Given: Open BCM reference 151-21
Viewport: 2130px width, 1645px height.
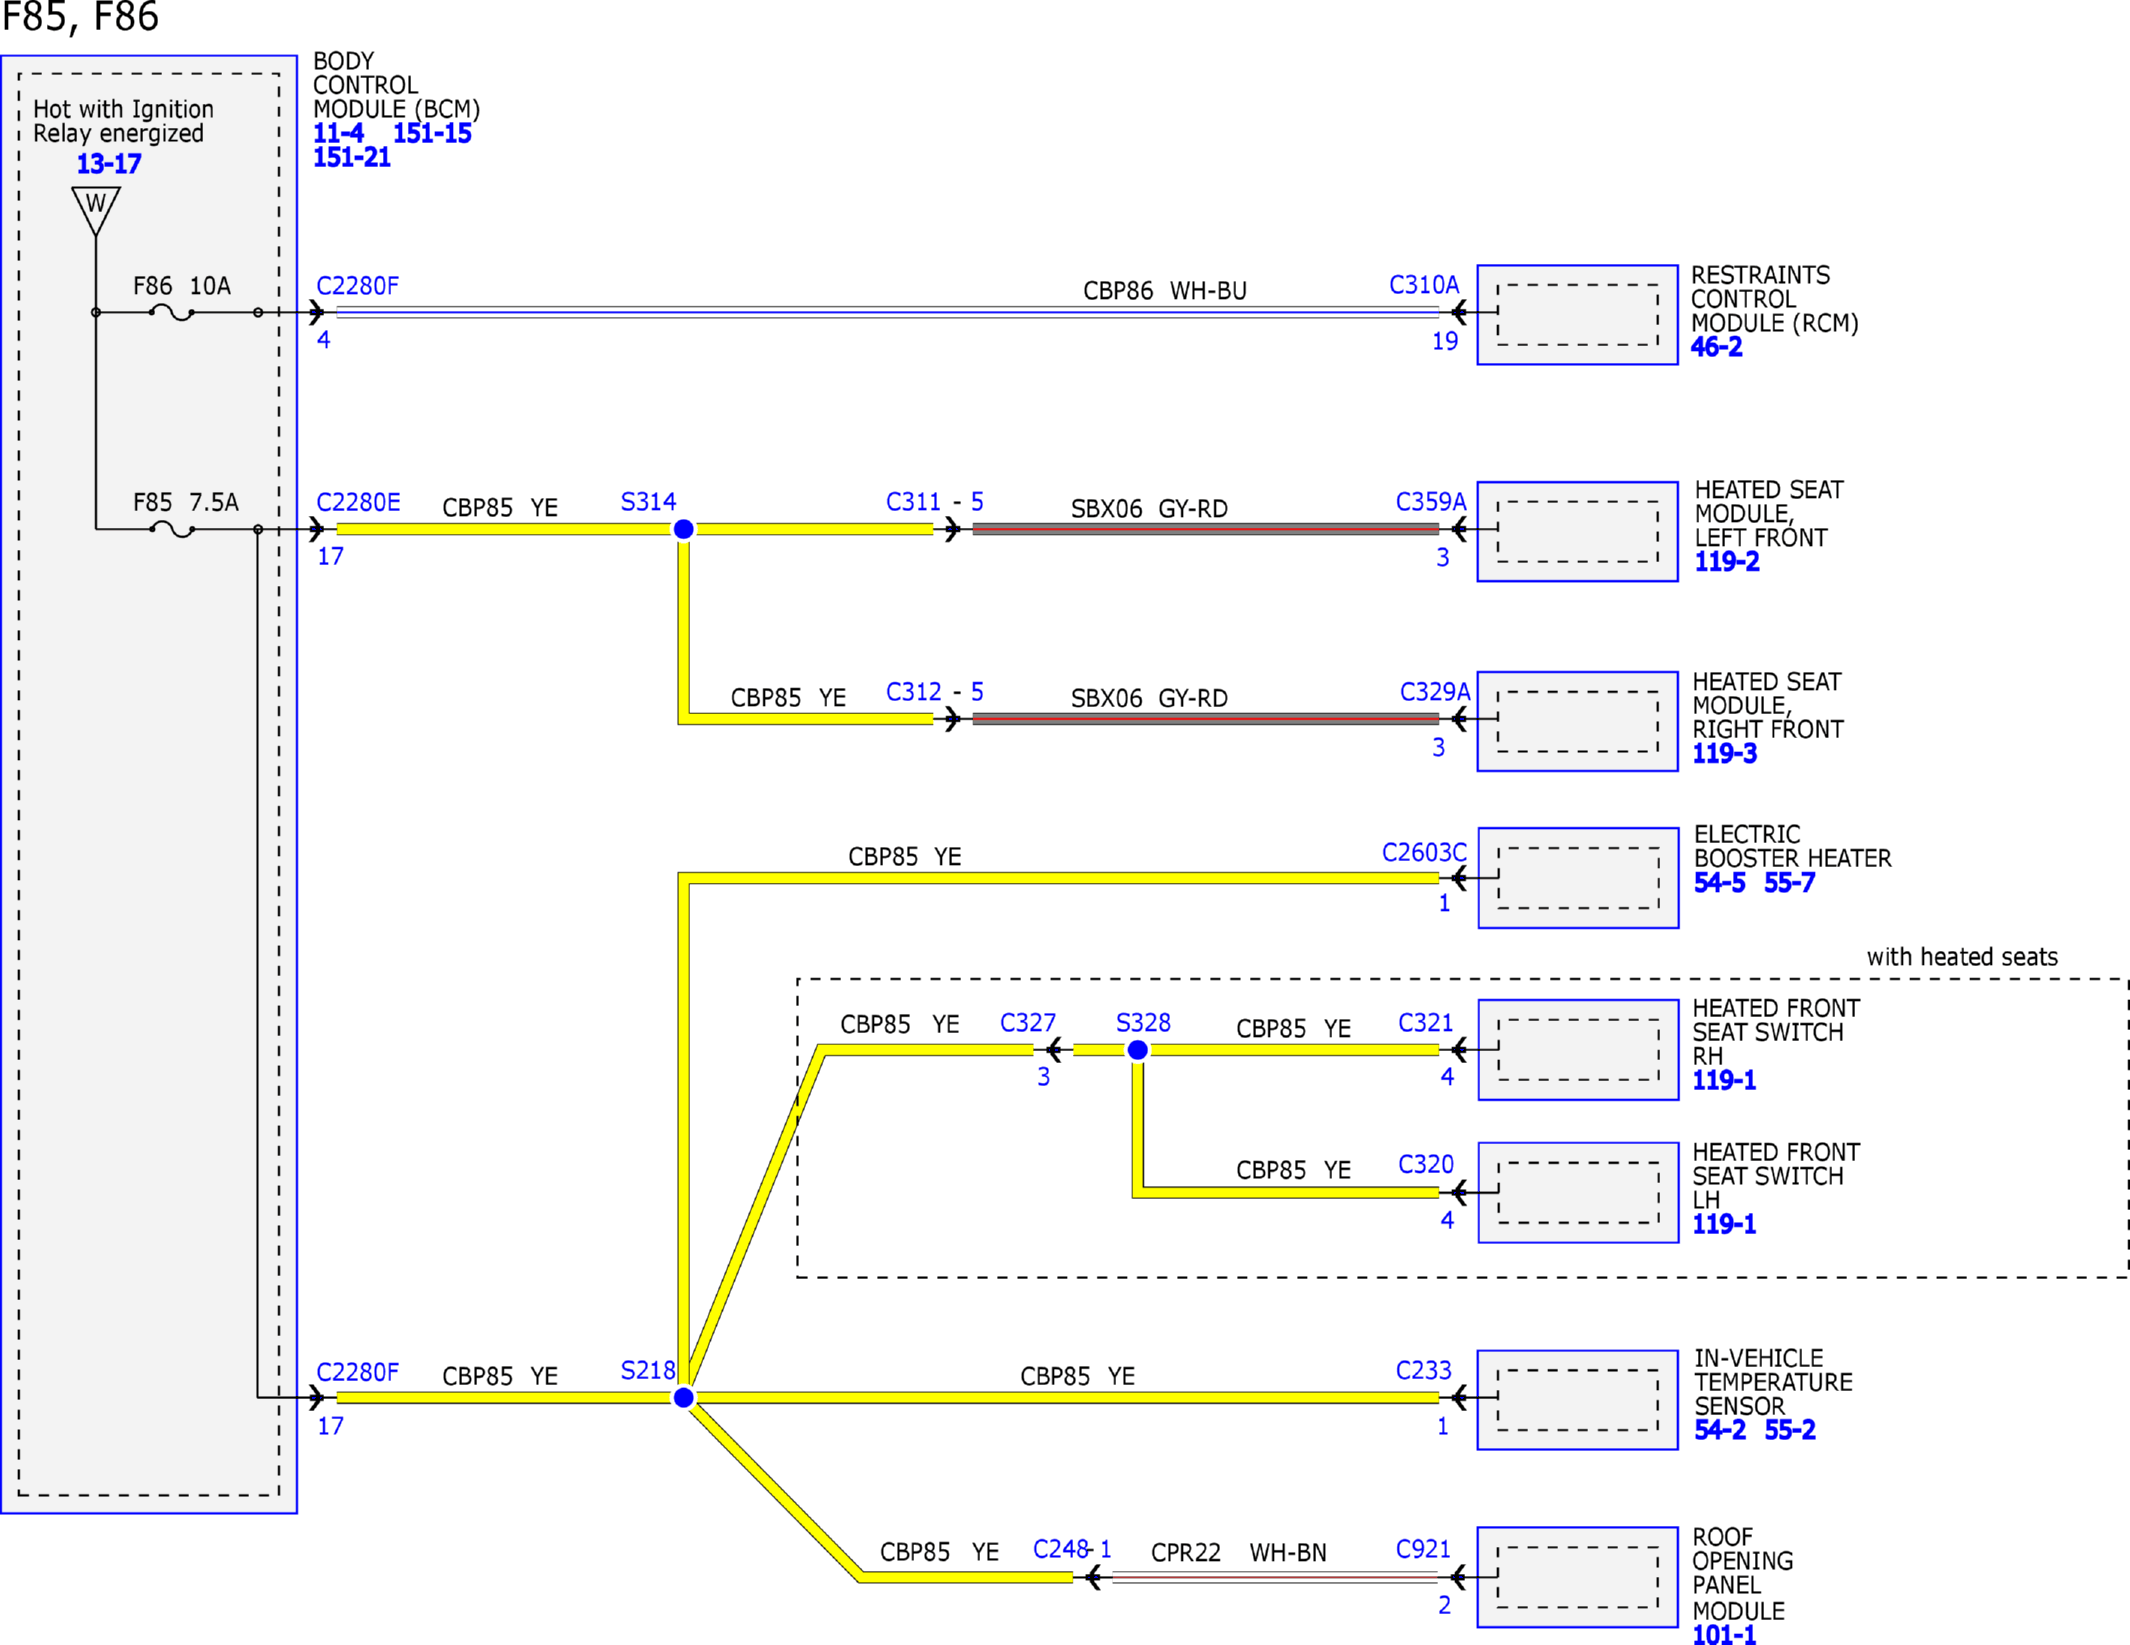Looking at the screenshot, I should 352,158.
